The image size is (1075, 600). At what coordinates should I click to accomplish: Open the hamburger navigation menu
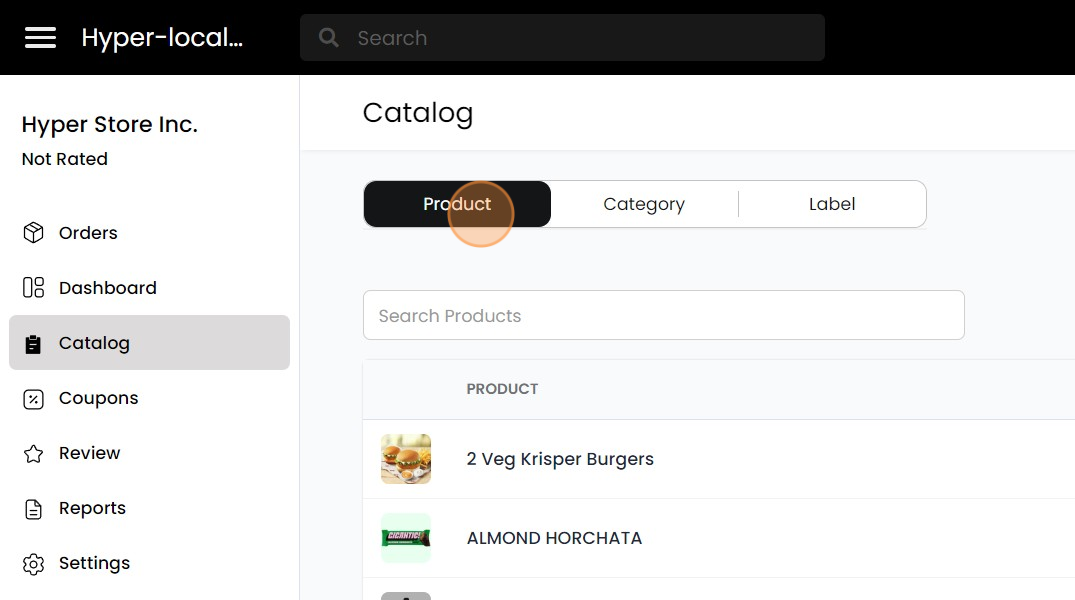[x=40, y=37]
